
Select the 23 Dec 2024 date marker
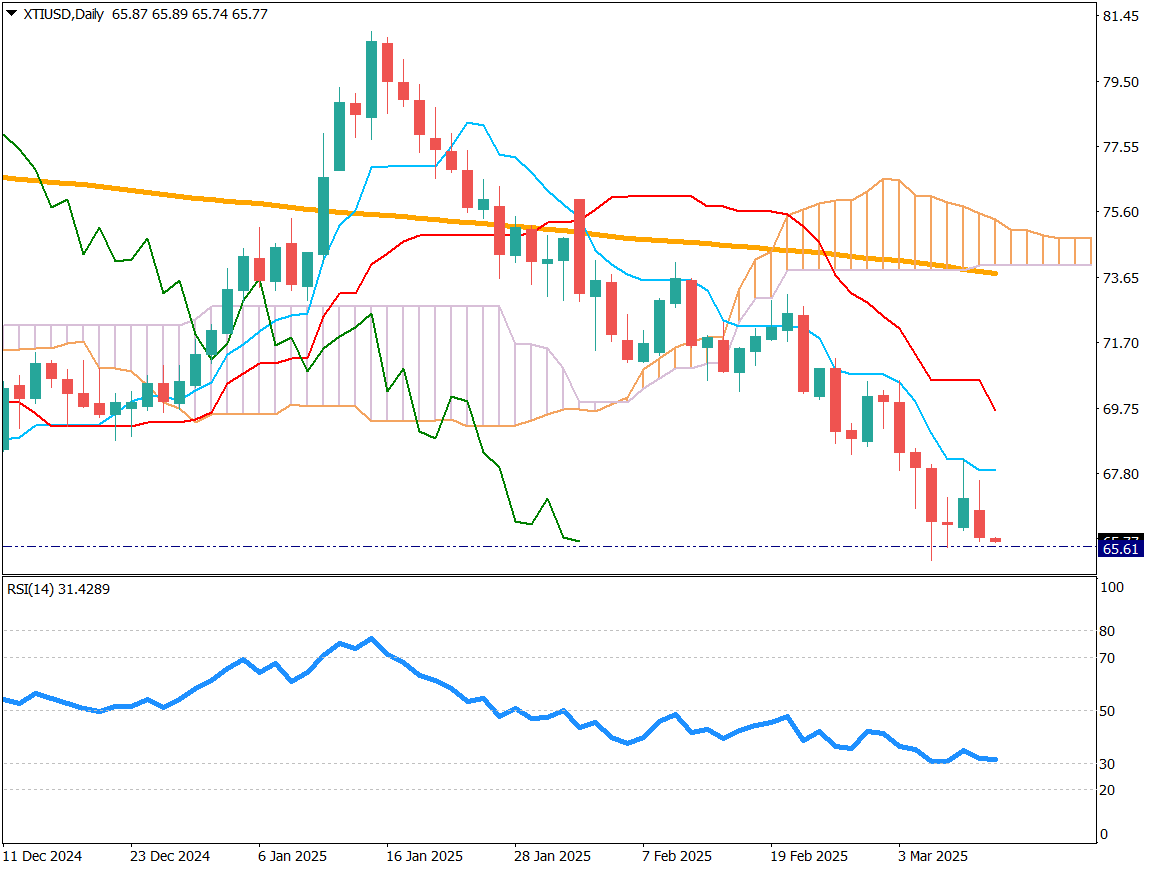(169, 856)
